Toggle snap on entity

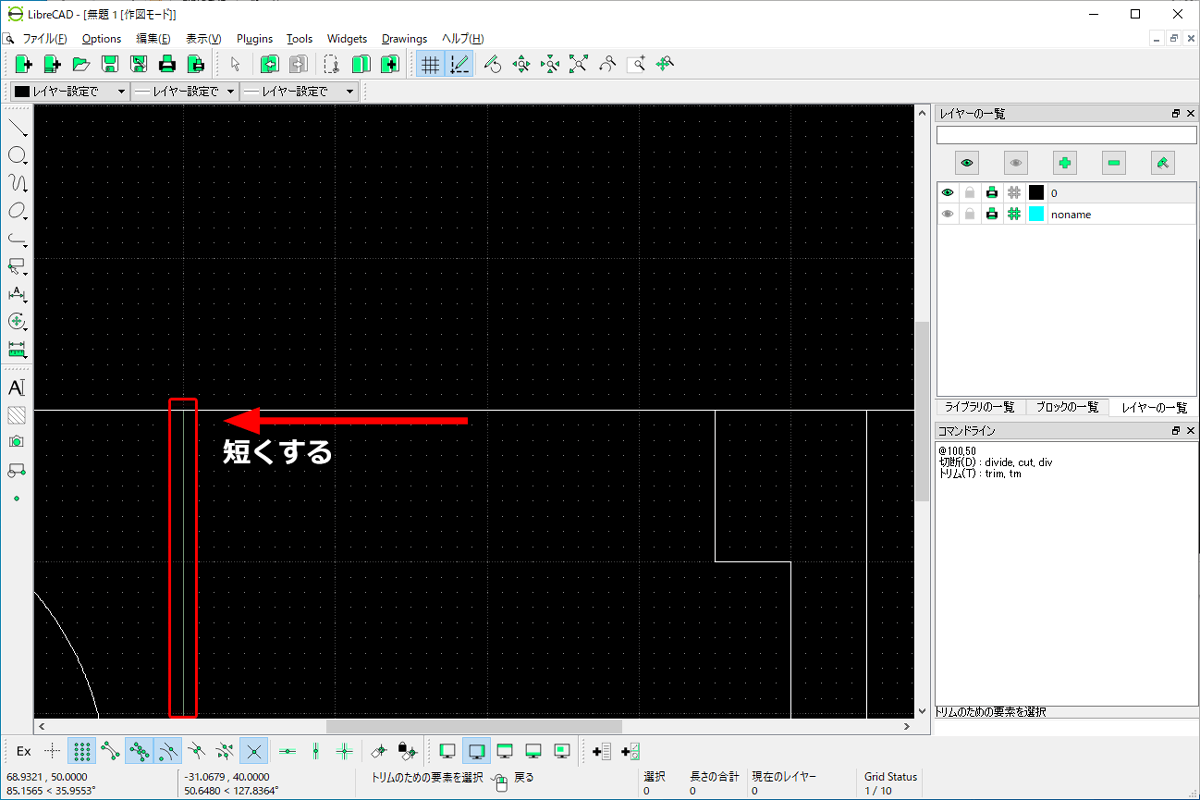point(140,750)
